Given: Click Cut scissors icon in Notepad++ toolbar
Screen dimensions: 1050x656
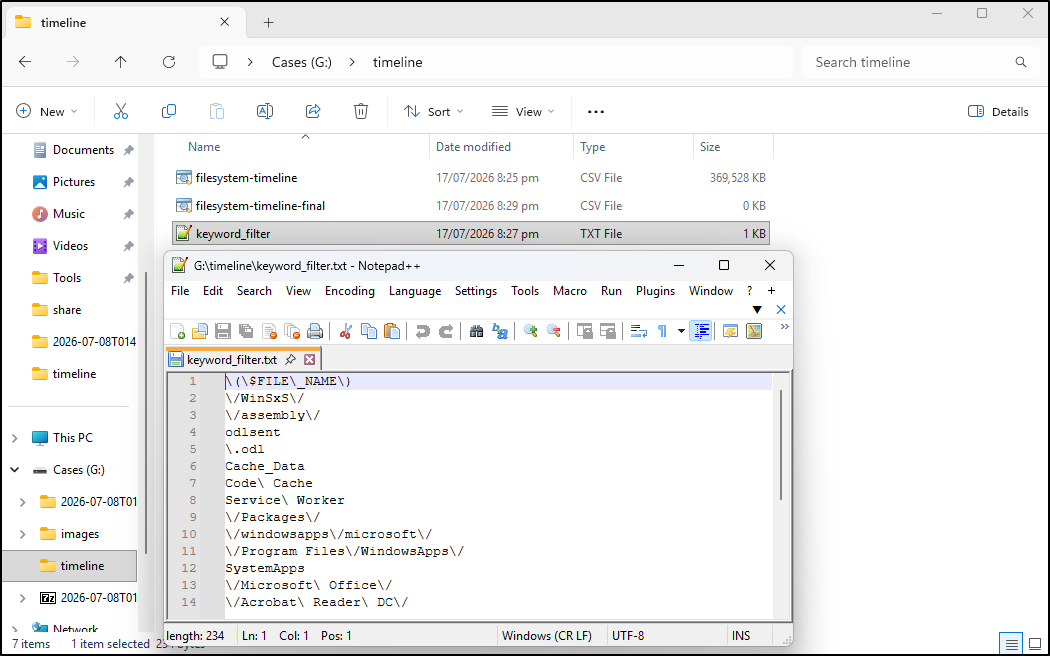Looking at the screenshot, I should coord(346,331).
